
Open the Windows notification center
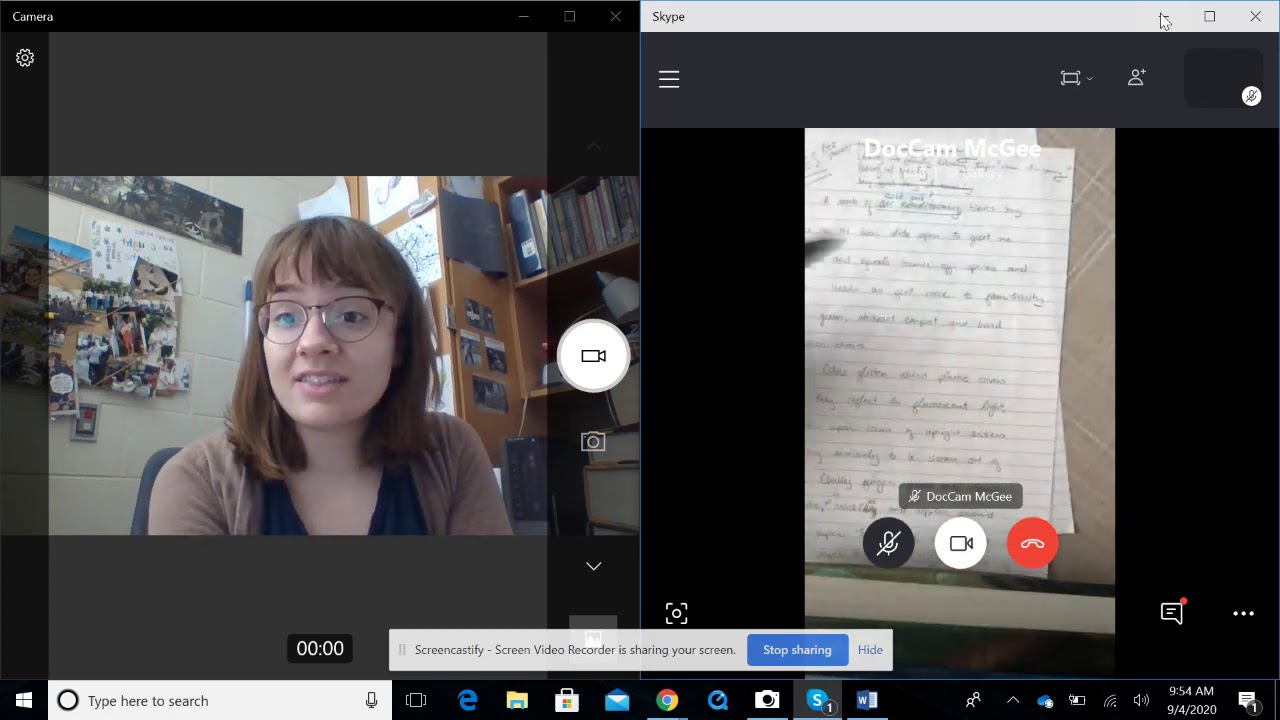coord(1248,700)
